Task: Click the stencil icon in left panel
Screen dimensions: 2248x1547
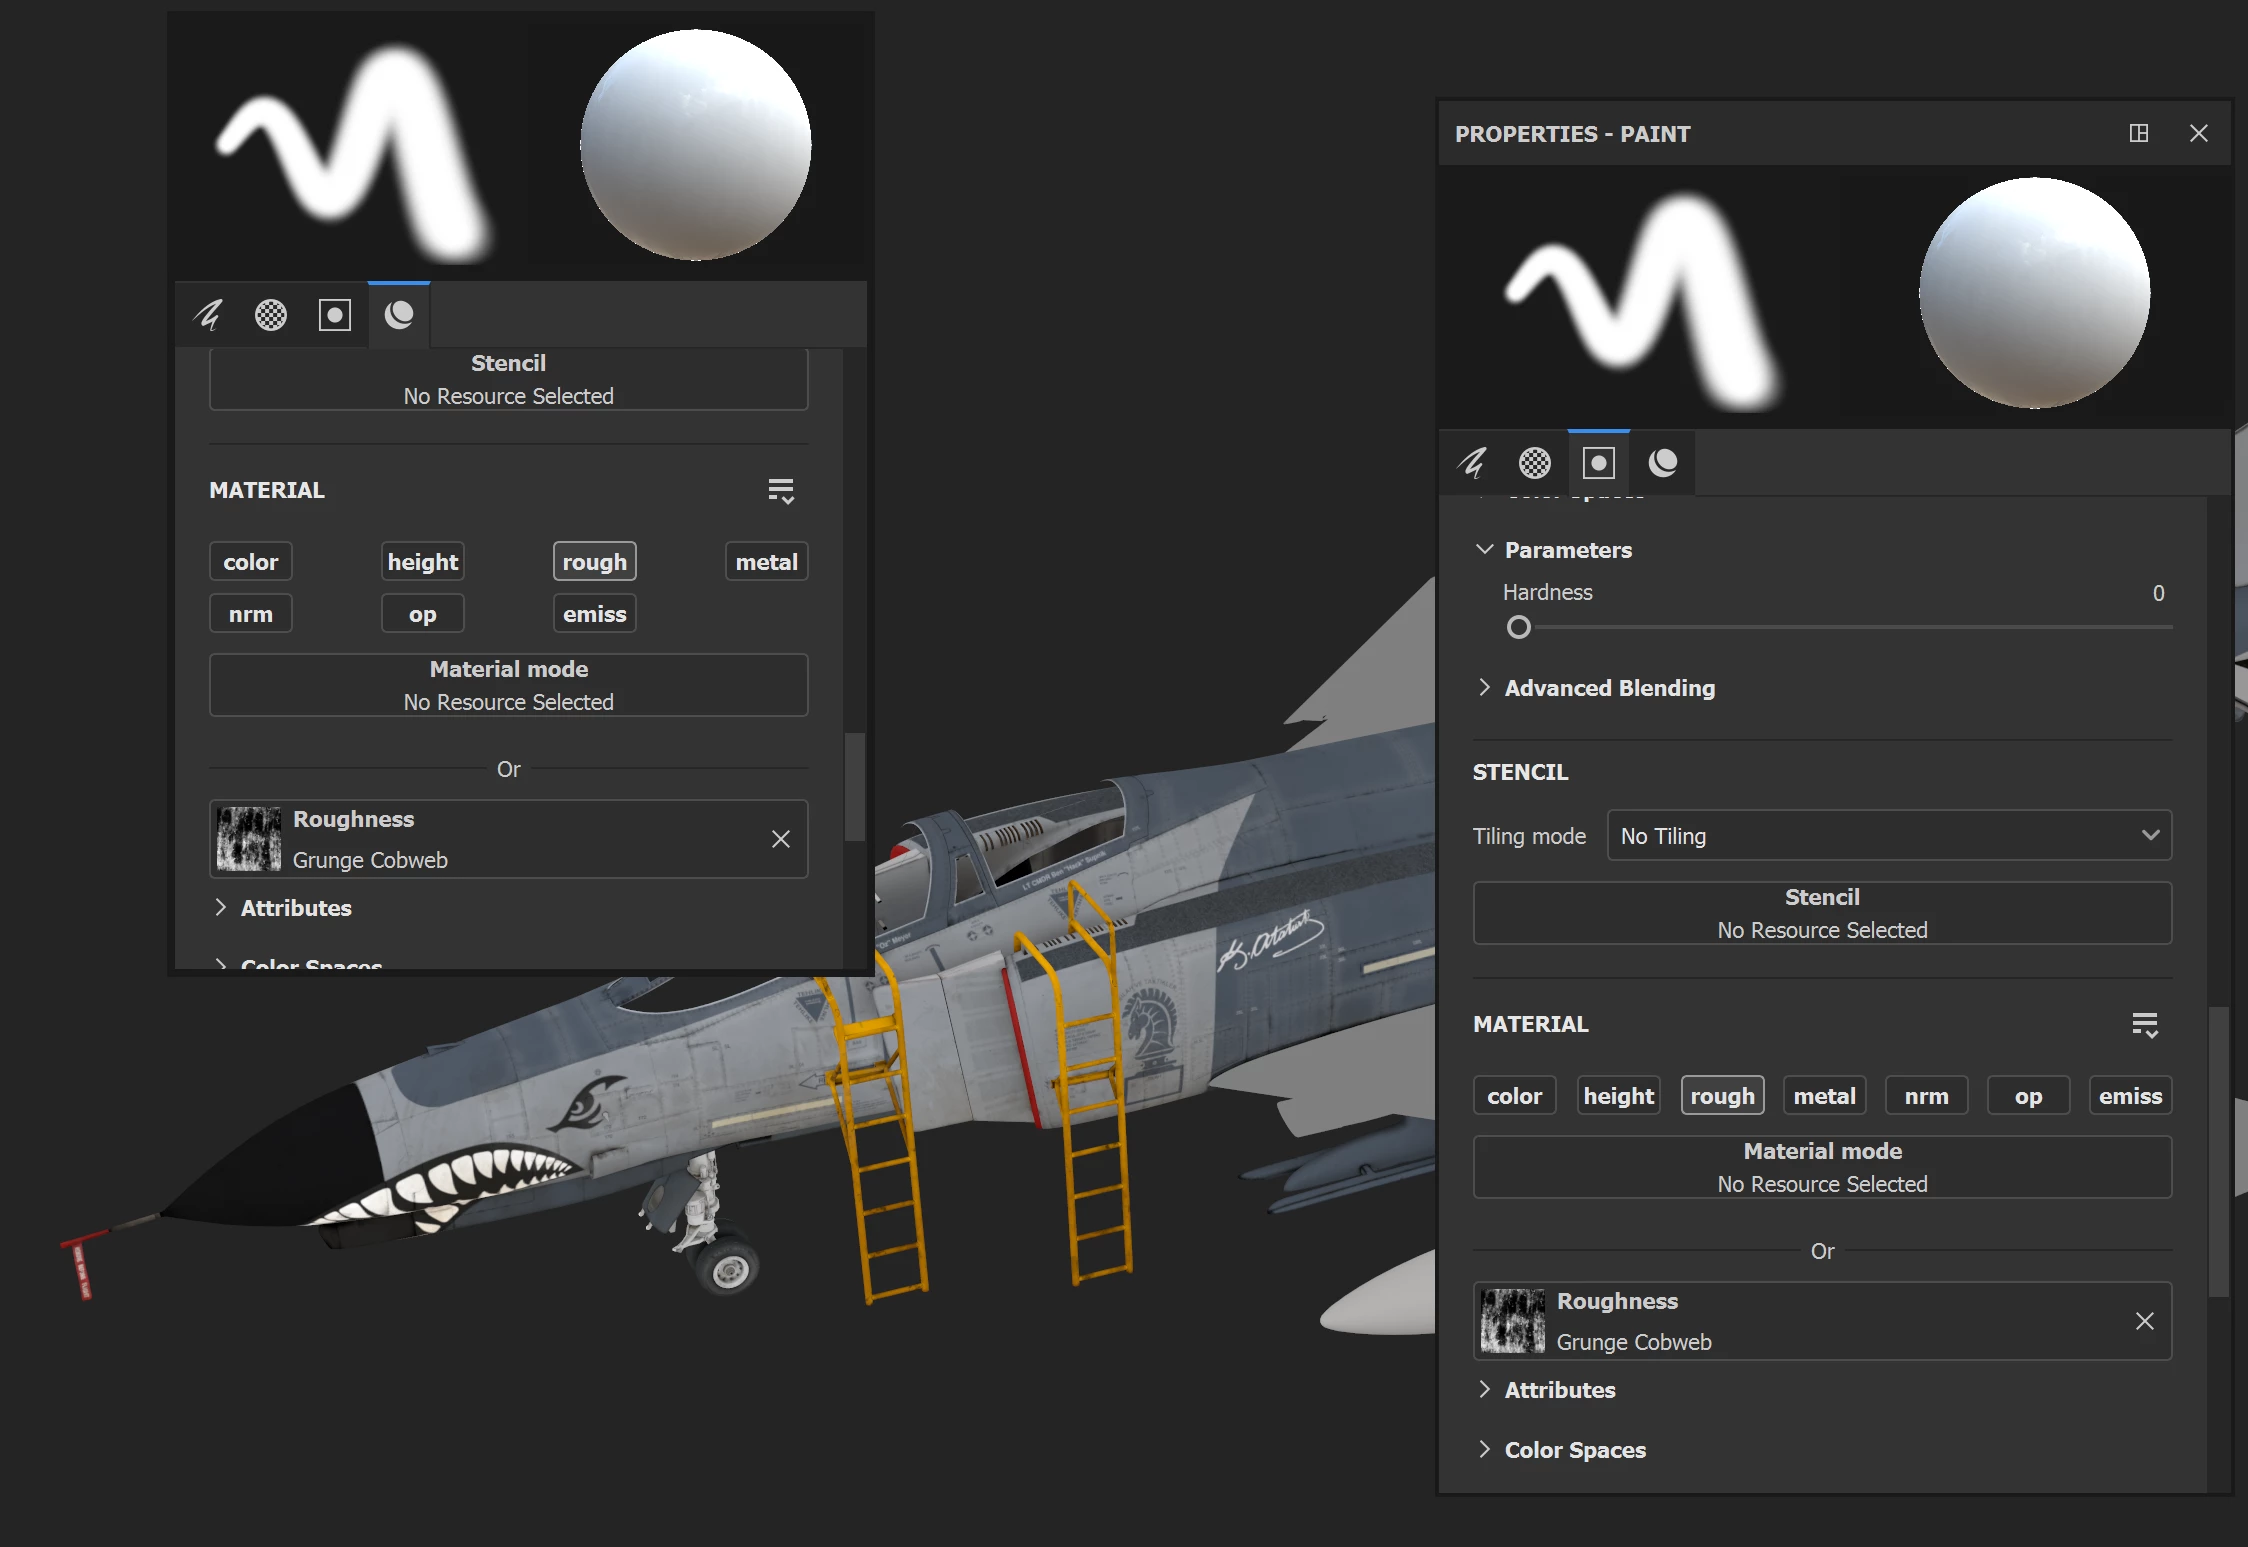Action: click(x=334, y=315)
